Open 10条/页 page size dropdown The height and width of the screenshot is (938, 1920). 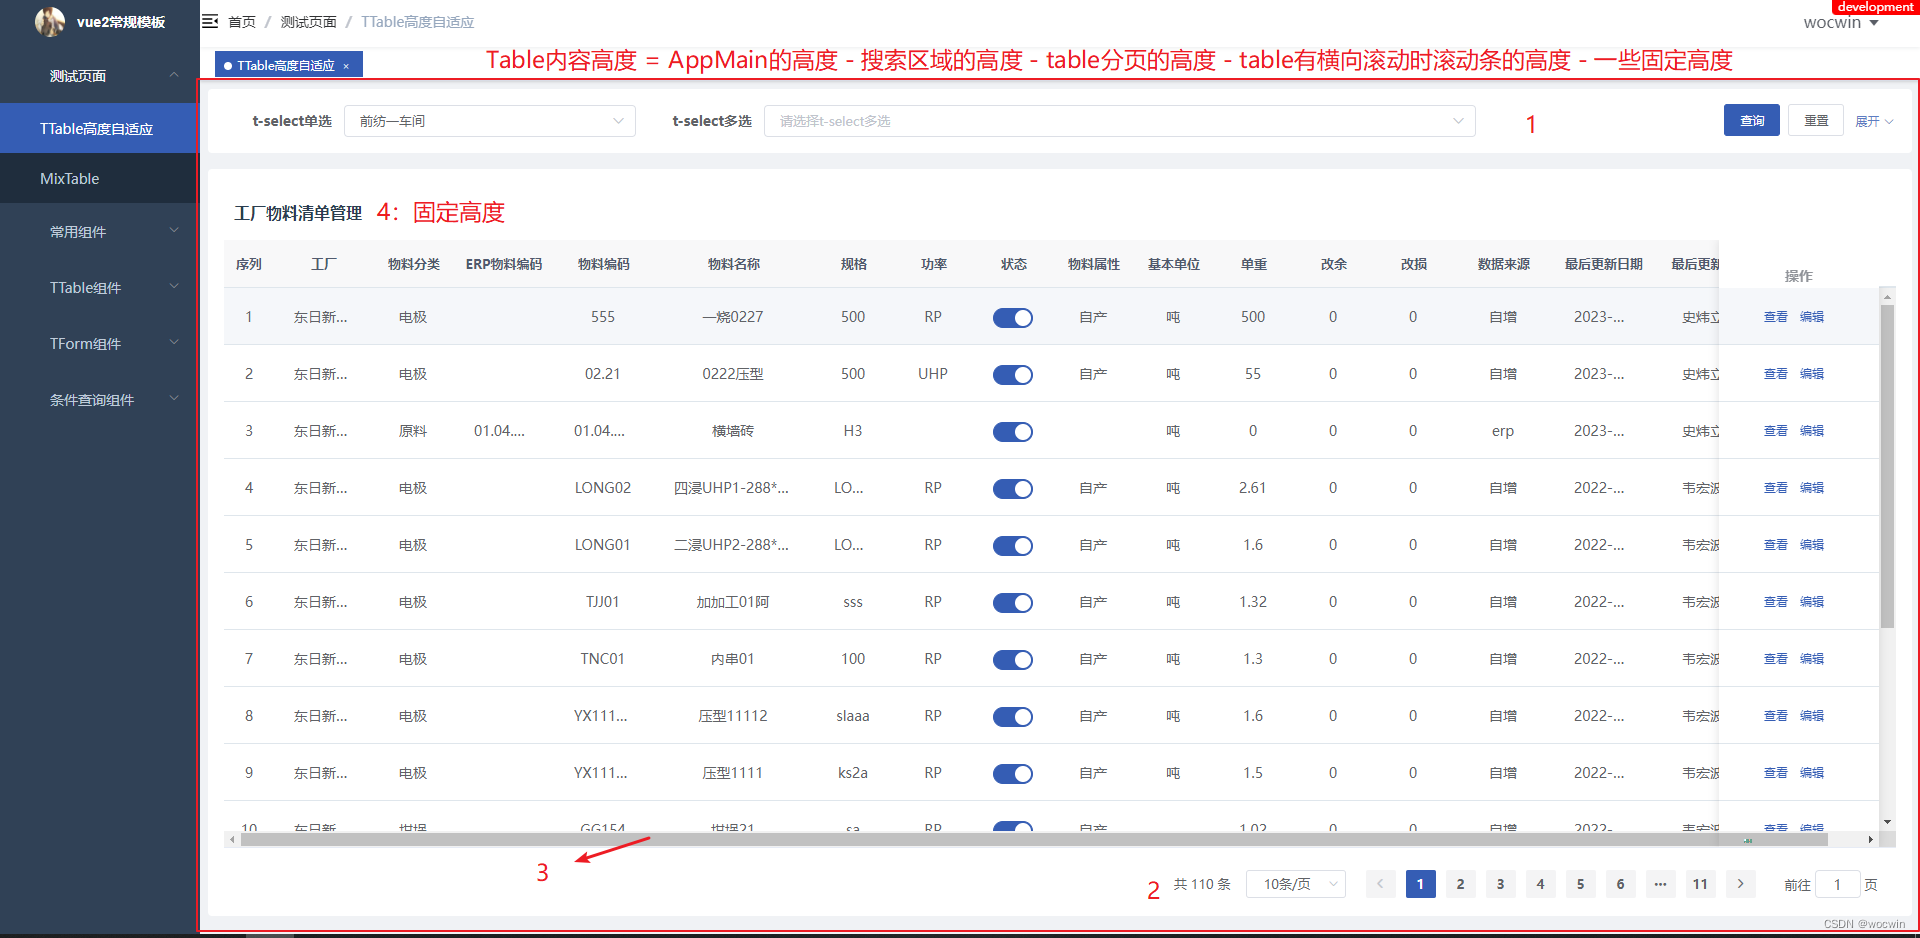tap(1296, 884)
